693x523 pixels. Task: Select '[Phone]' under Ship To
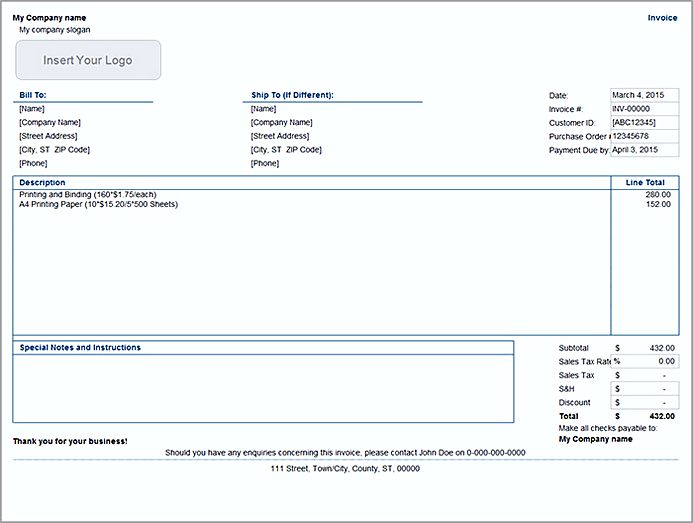coord(265,163)
